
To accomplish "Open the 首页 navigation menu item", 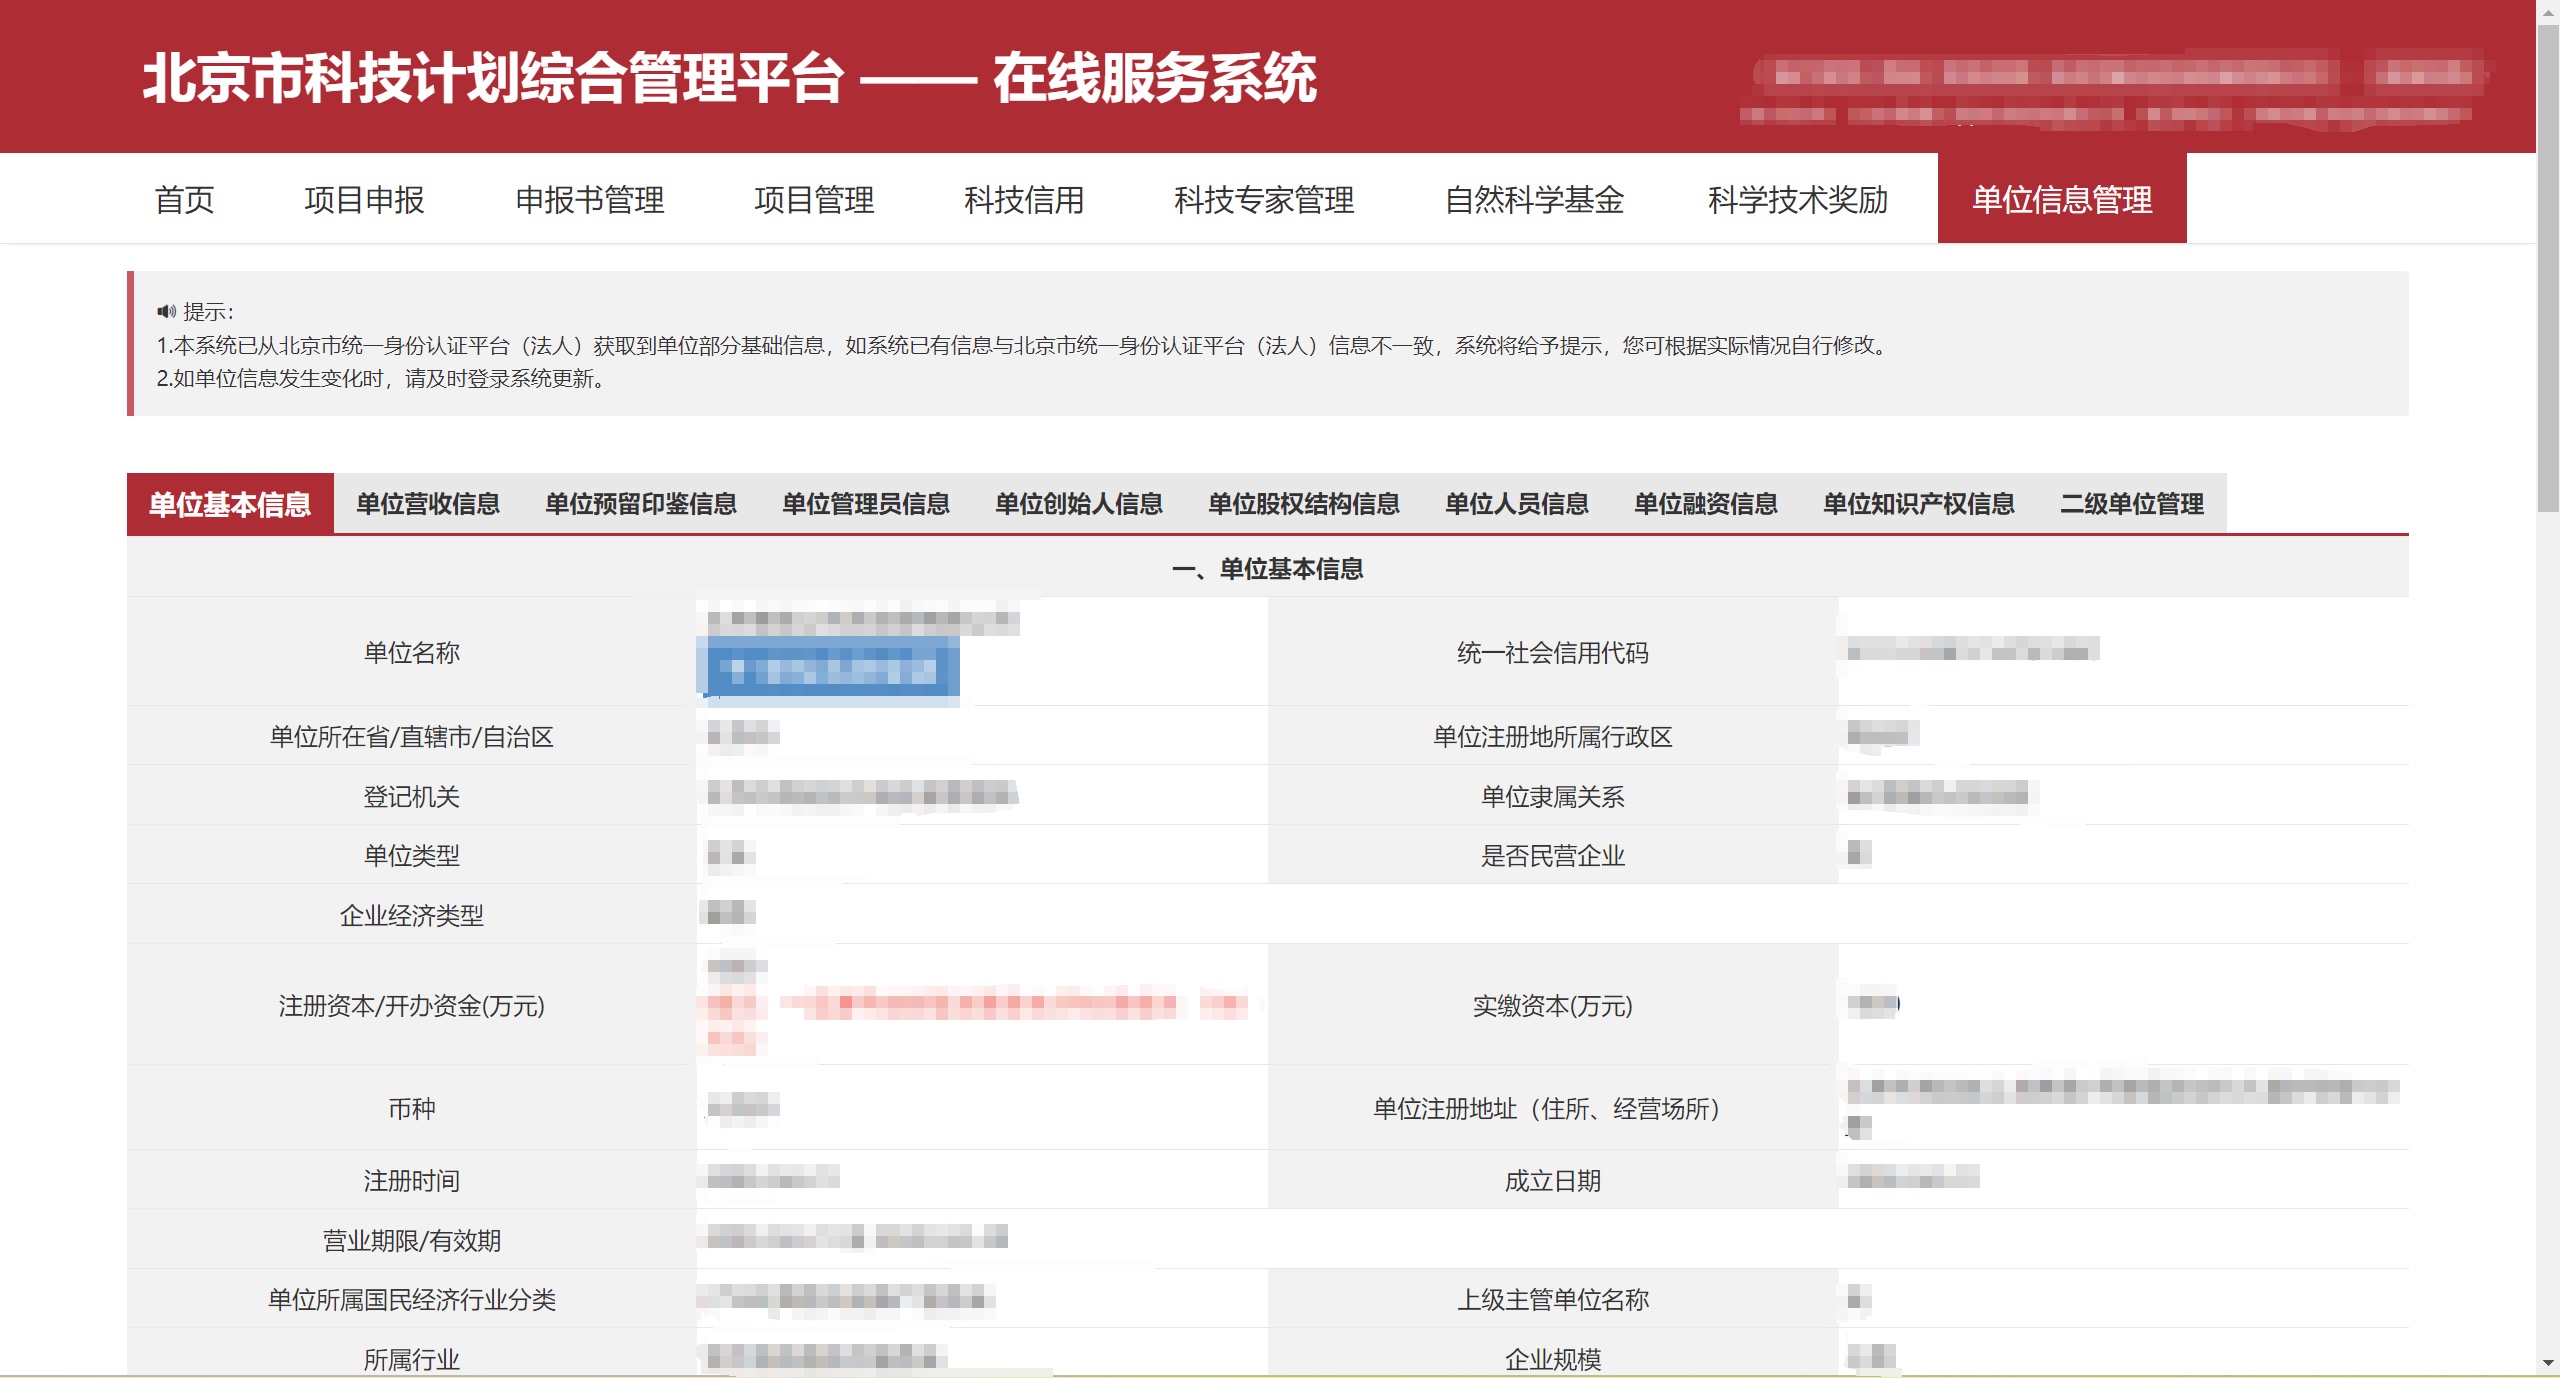I will [x=184, y=200].
